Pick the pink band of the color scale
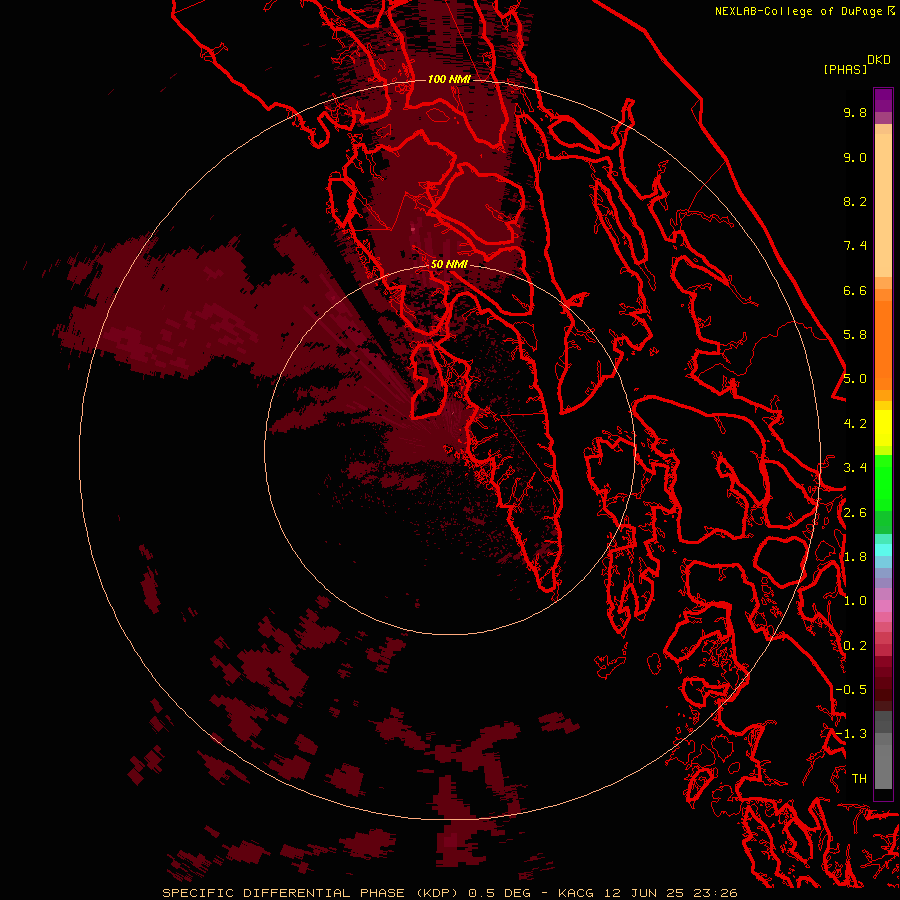Viewport: 900px width, 900px height. click(883, 606)
